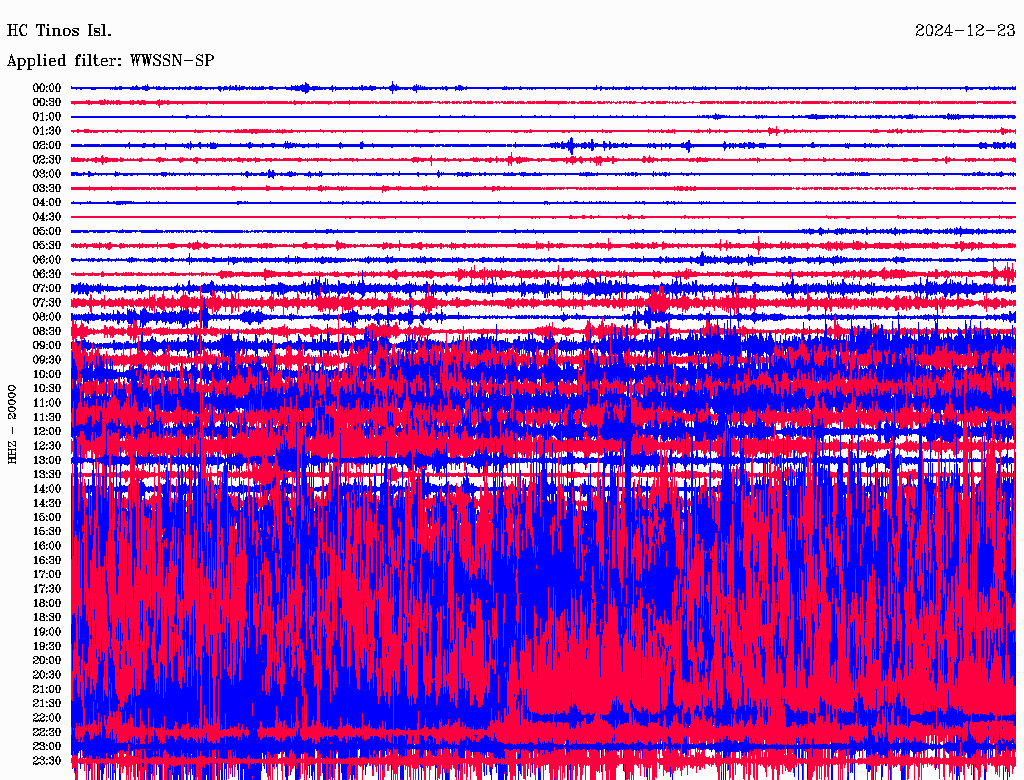Click the 11:00 time label
Image resolution: width=1024 pixels, height=780 pixels.
click(x=47, y=402)
